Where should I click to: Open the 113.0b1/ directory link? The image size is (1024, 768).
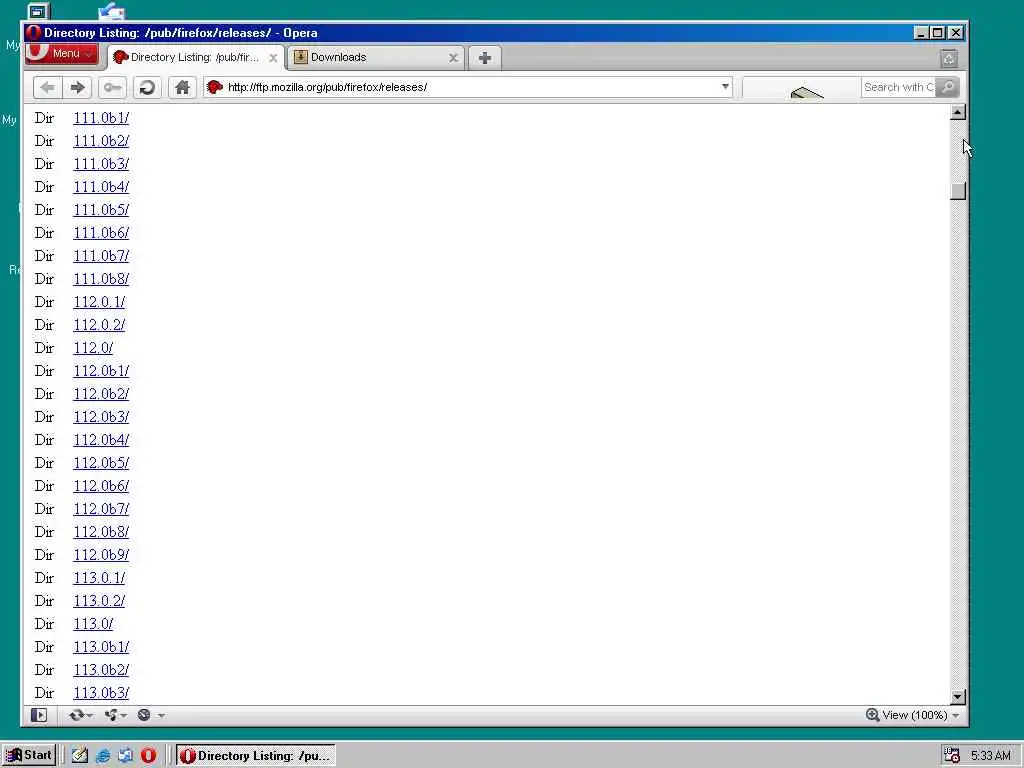(101, 647)
